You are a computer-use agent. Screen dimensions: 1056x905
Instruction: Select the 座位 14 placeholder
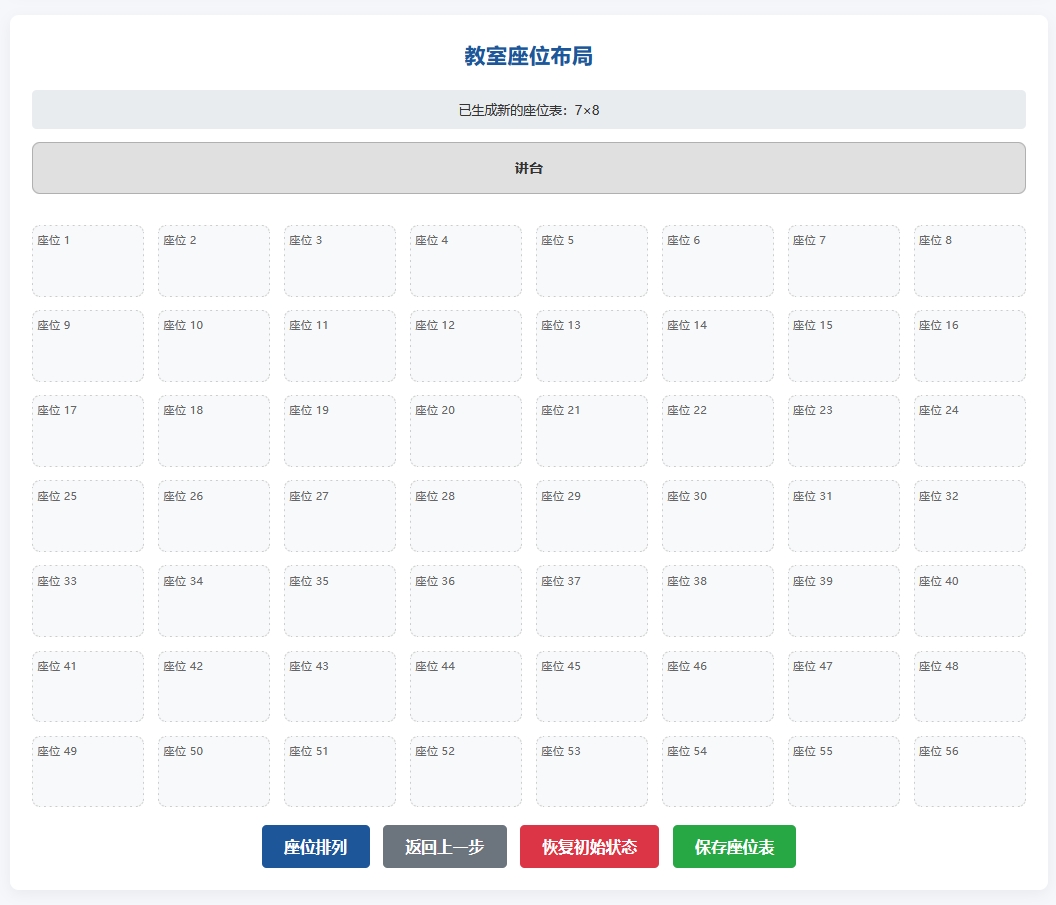coord(718,346)
